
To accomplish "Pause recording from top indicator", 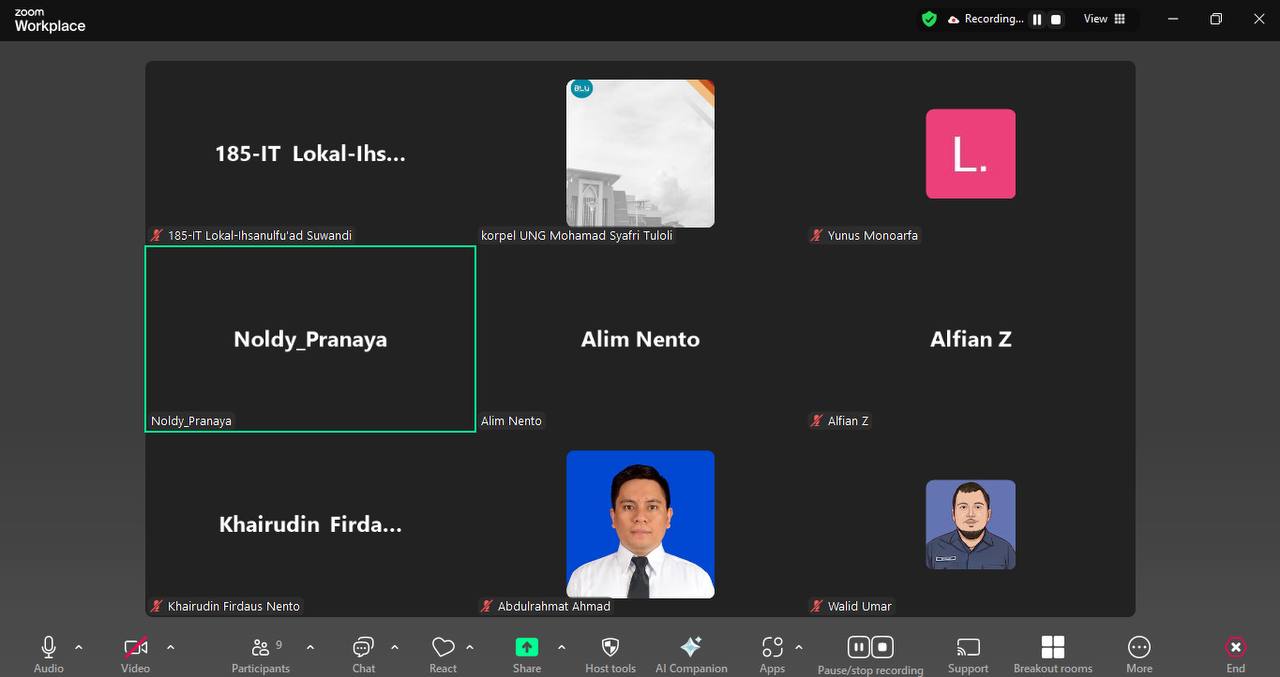I will coord(1037,19).
